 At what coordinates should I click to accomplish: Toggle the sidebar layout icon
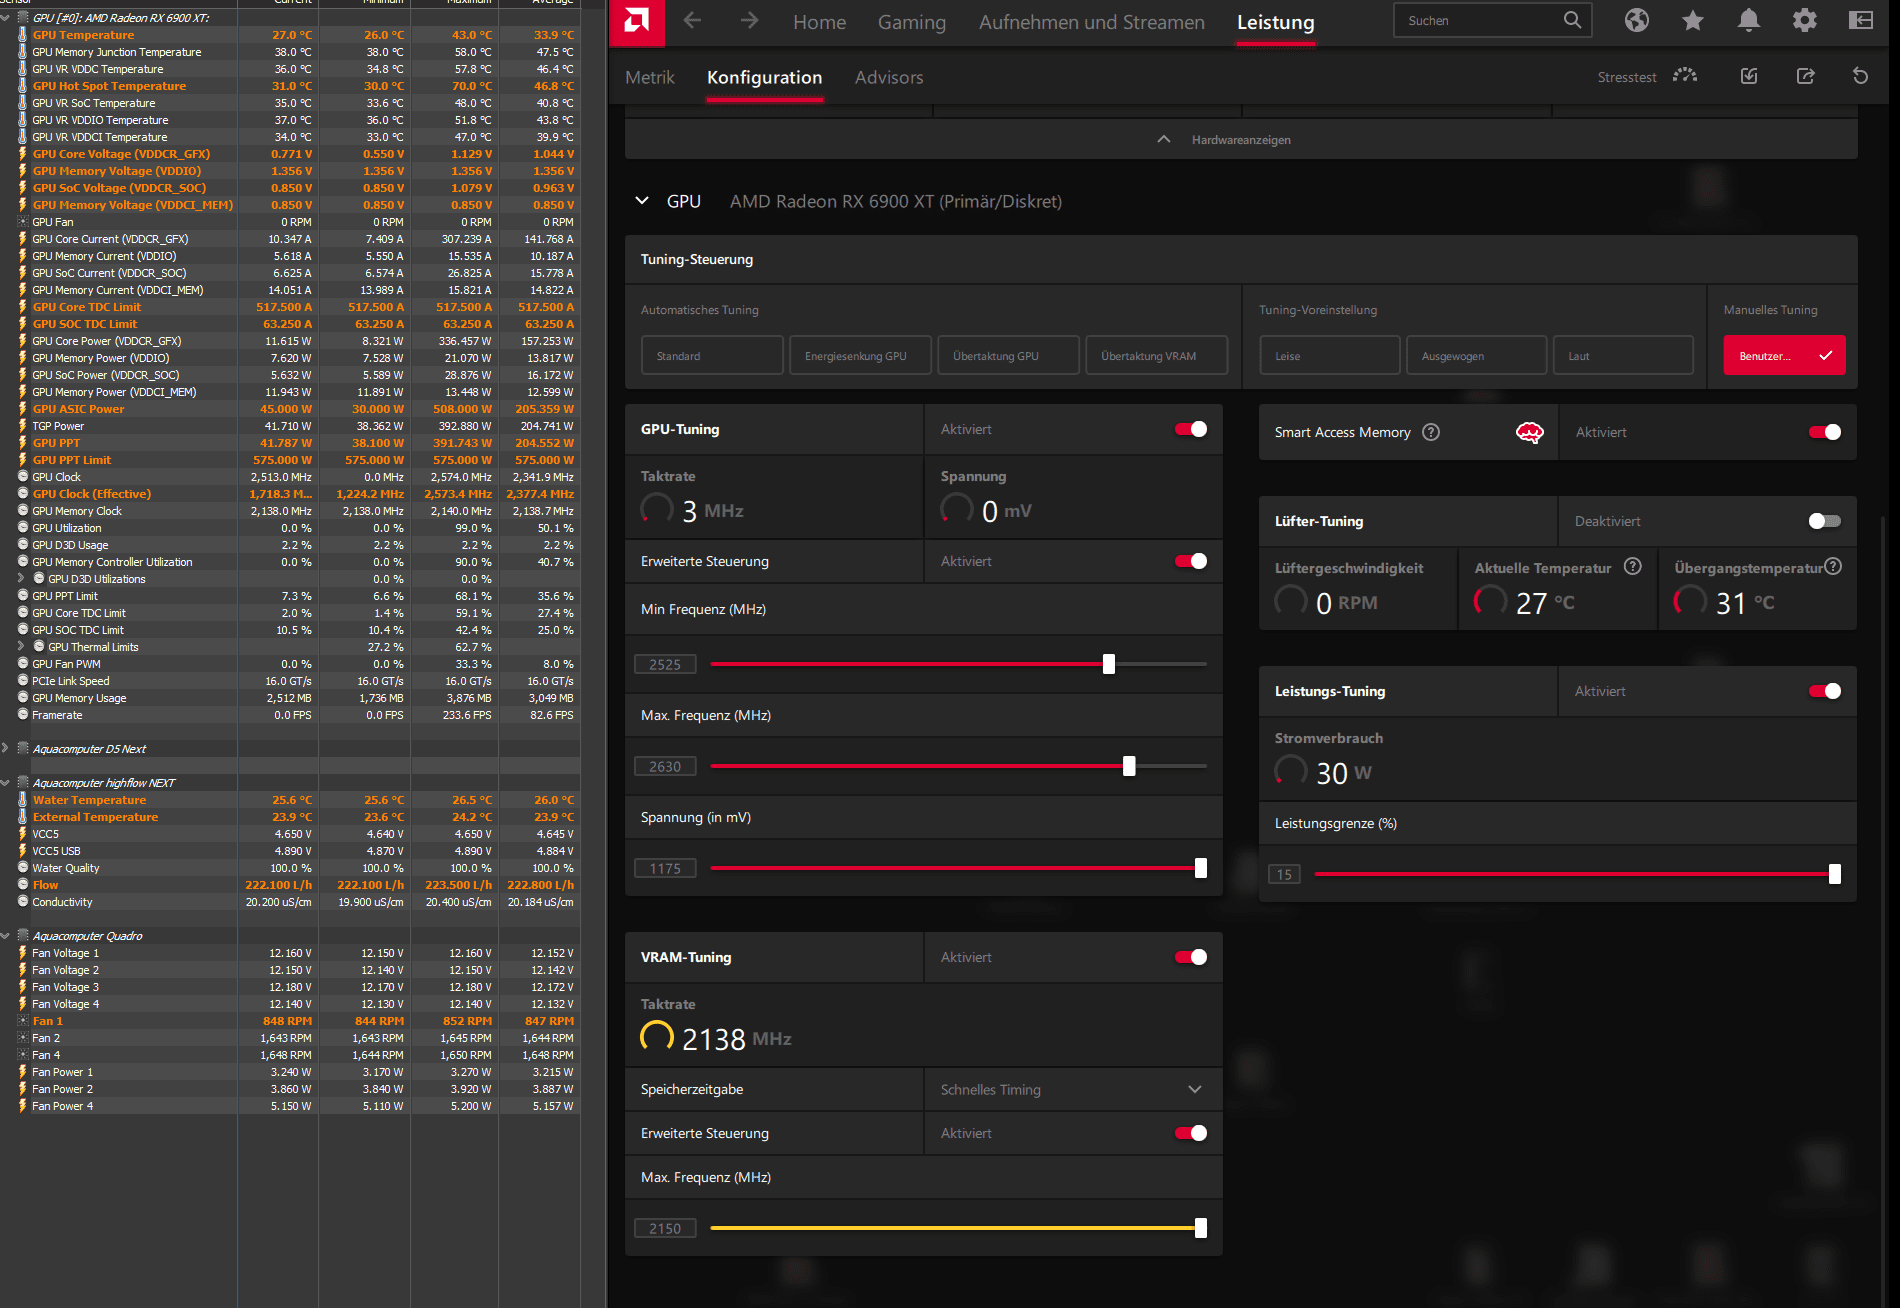1861,20
